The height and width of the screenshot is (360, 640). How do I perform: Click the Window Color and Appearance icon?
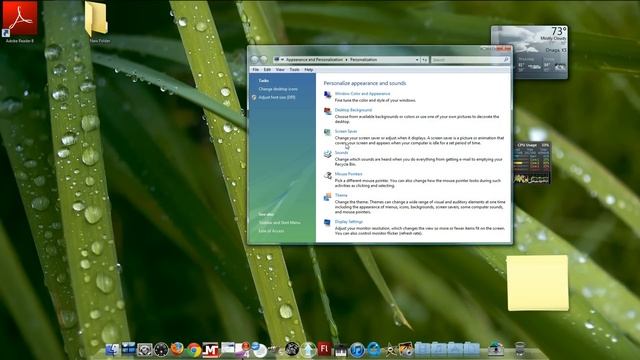click(x=327, y=95)
